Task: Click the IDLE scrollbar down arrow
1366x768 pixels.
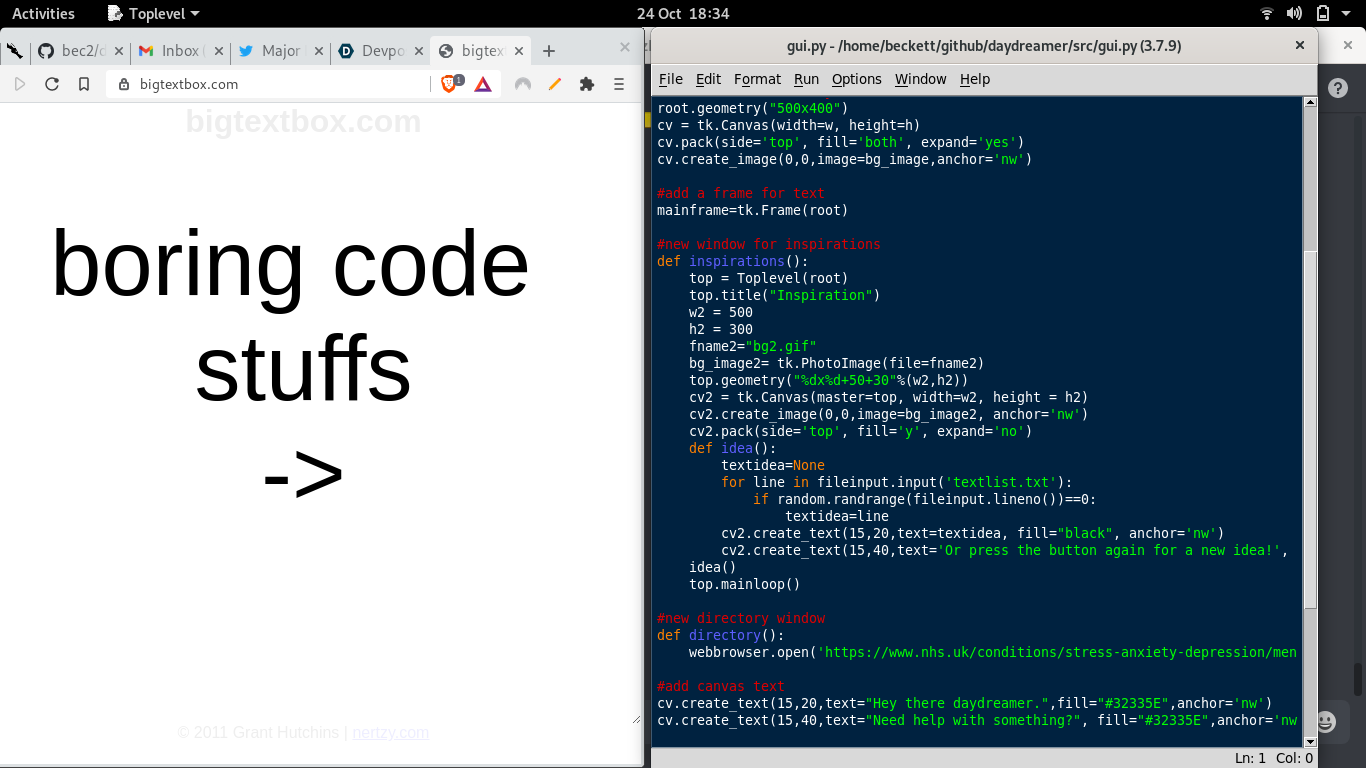Action: [1311, 740]
